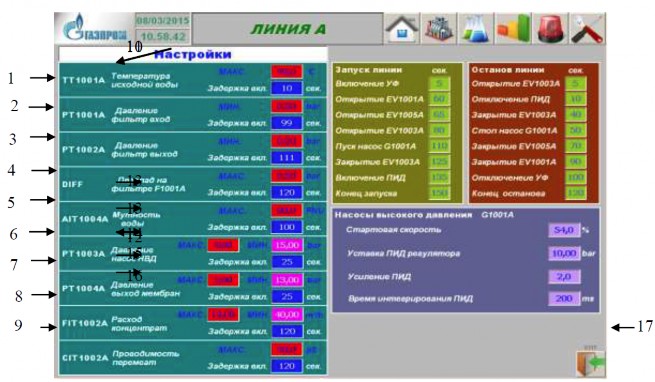Set the Включение ПИД time field
The height and width of the screenshot is (382, 655).
pos(439,177)
